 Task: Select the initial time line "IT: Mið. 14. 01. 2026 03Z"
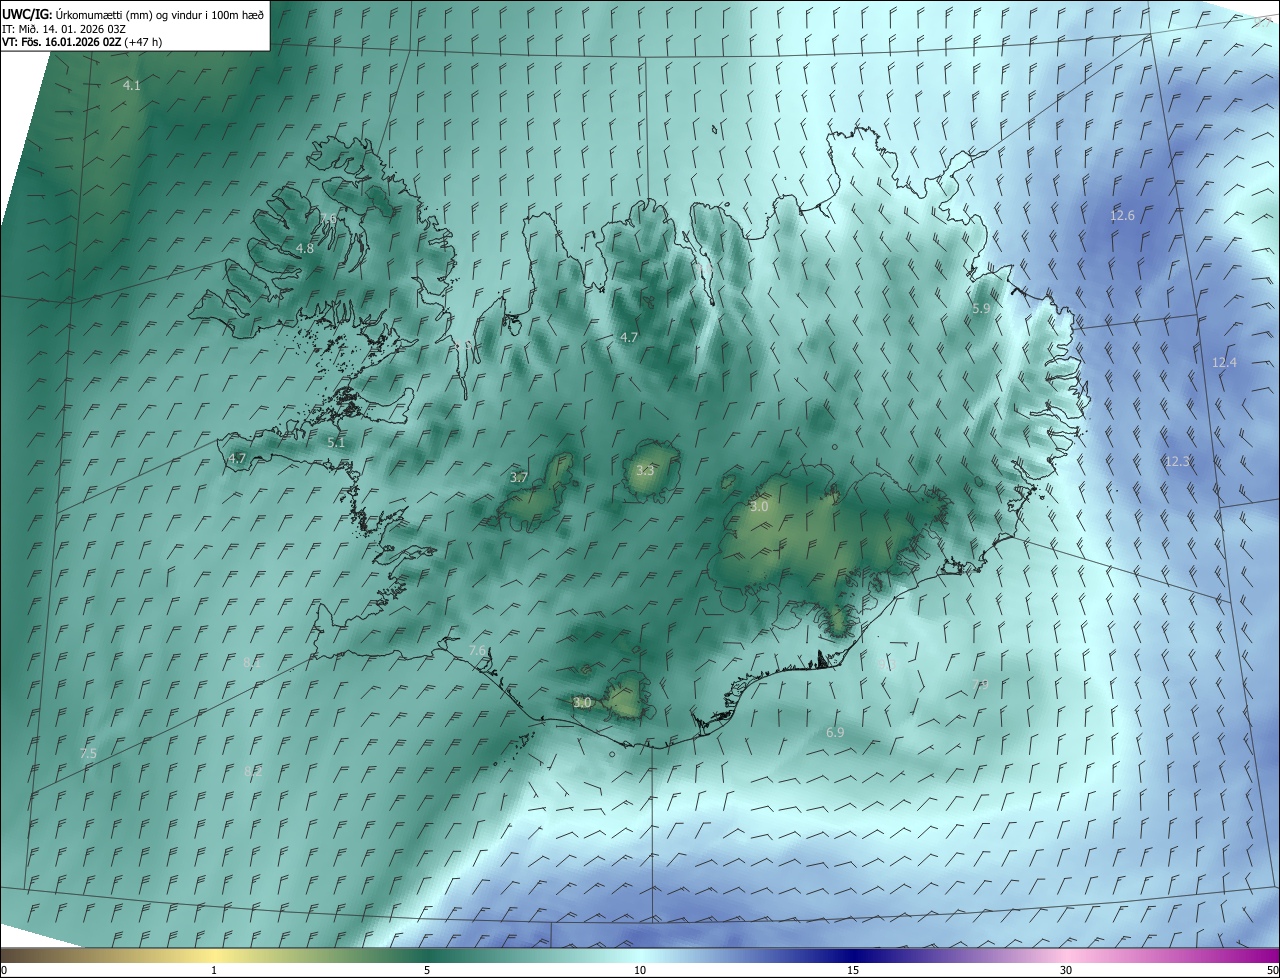pos(64,28)
